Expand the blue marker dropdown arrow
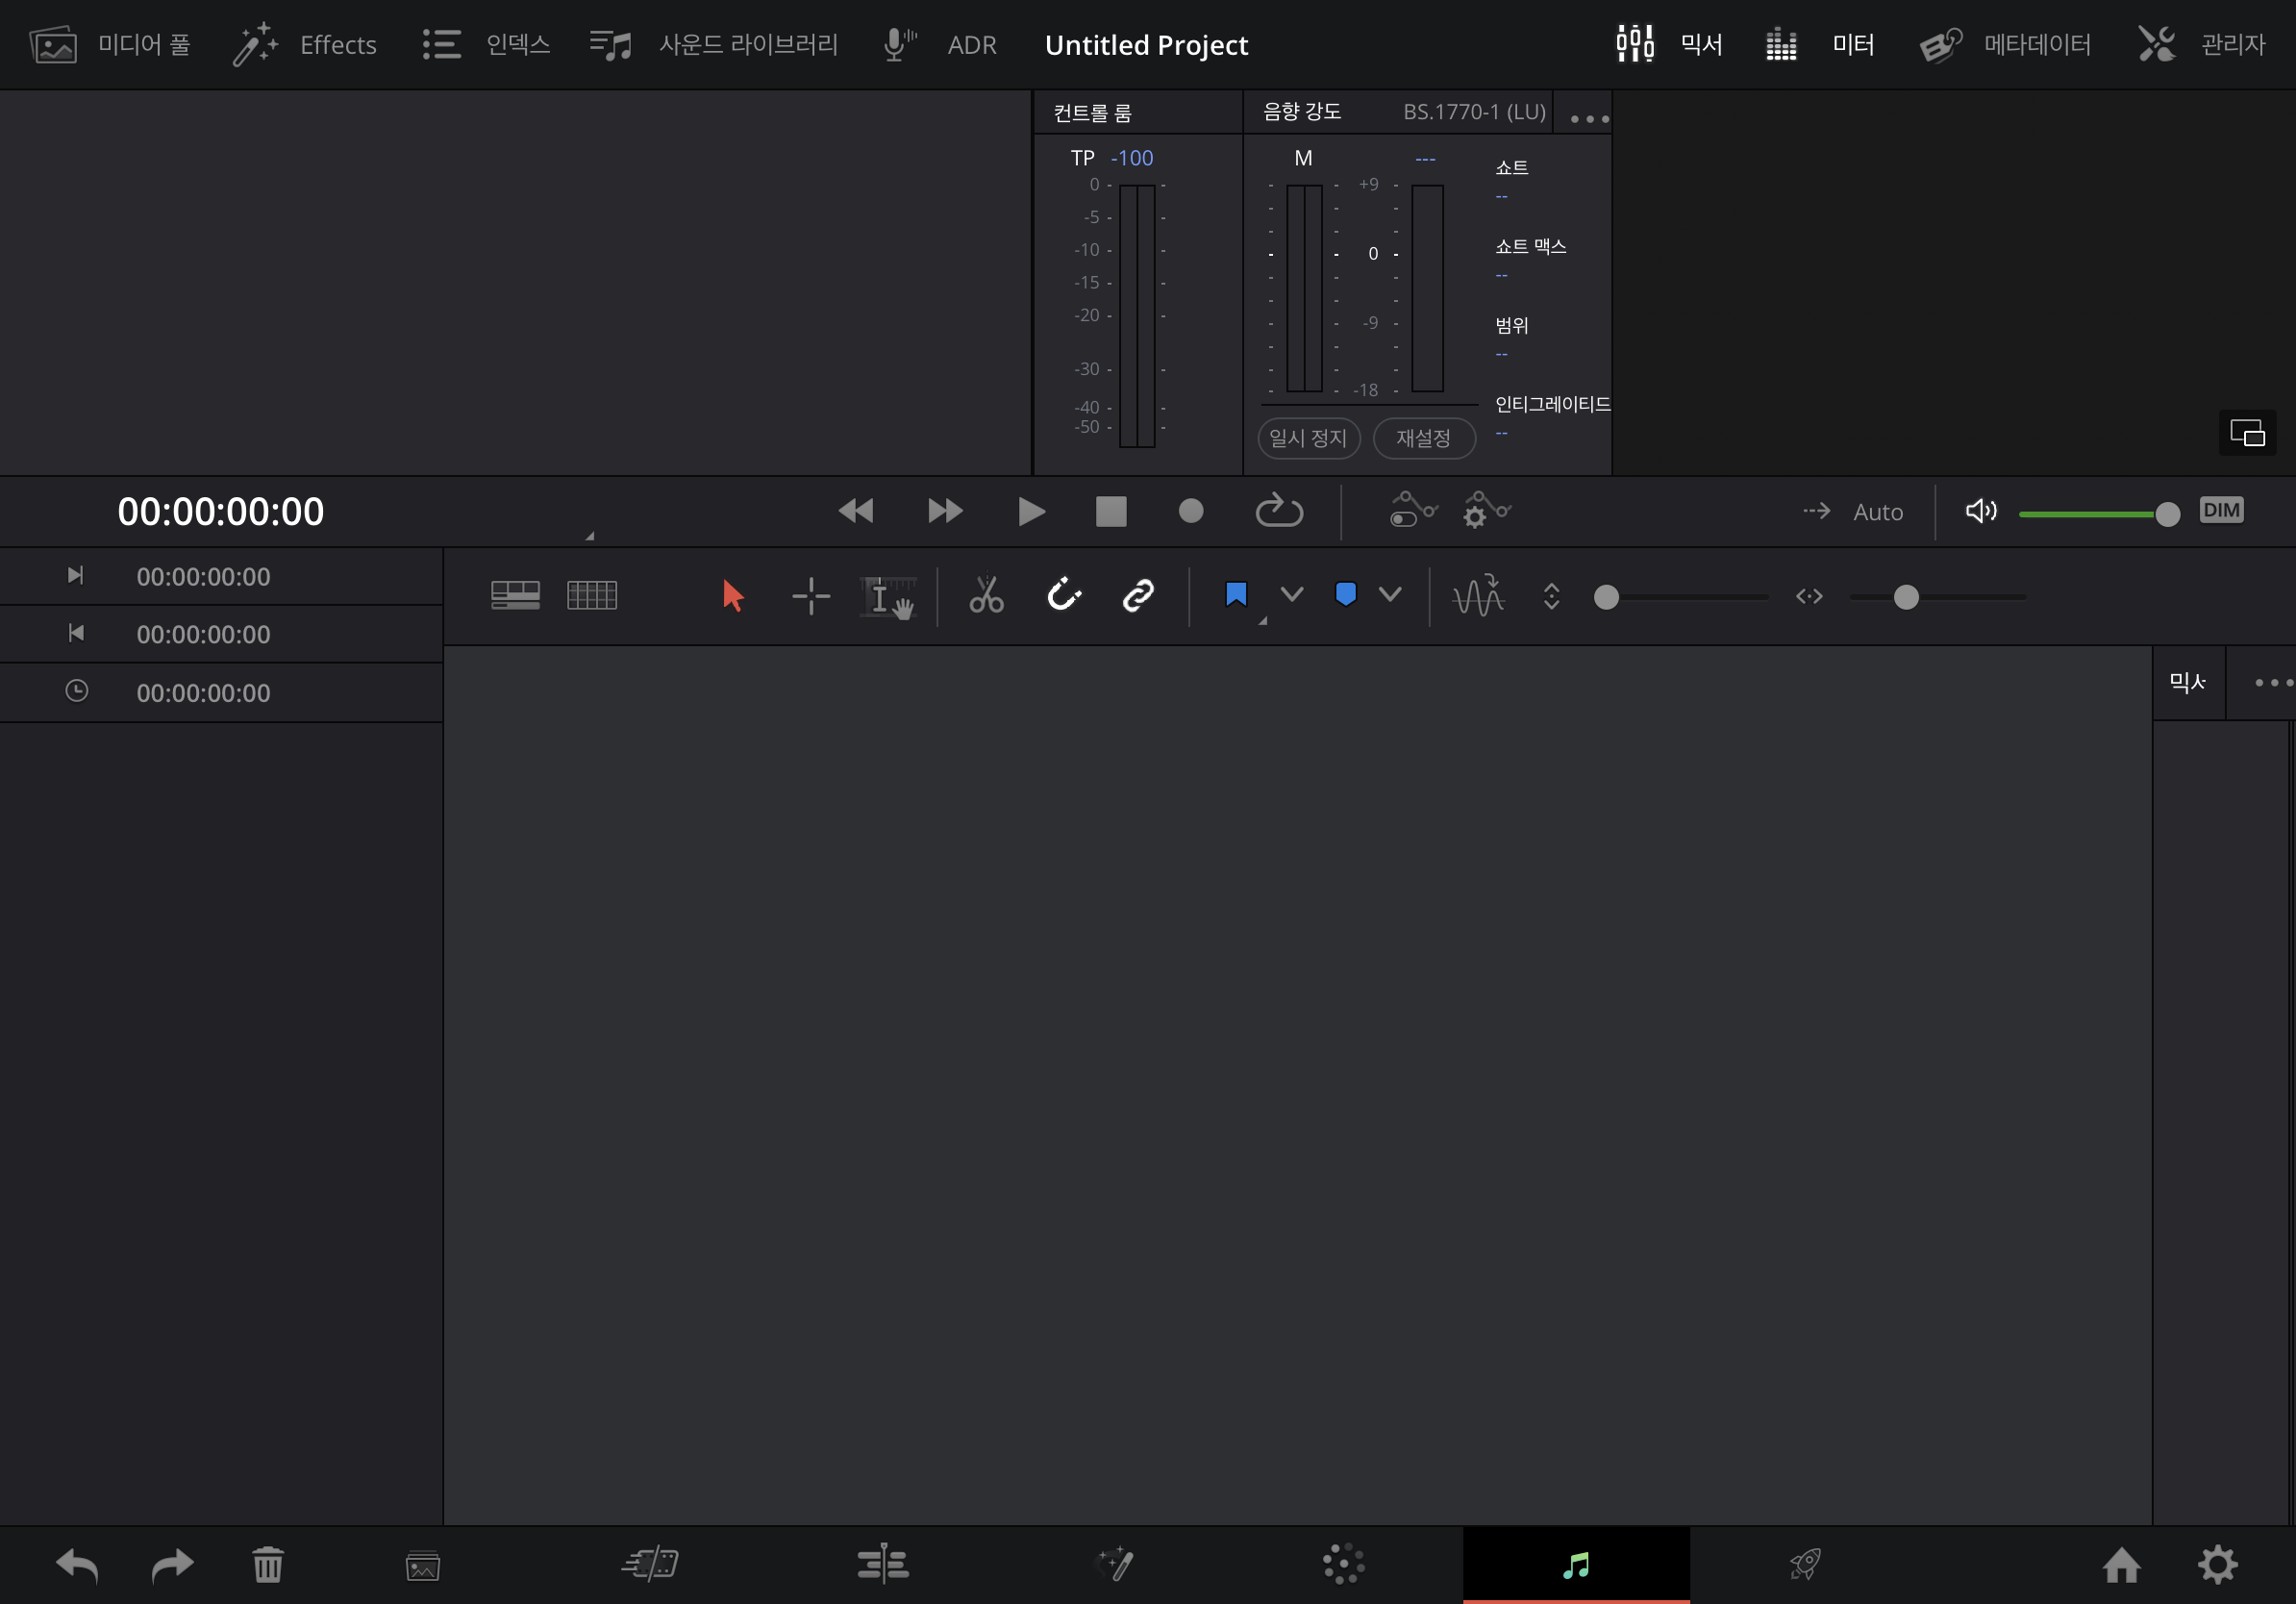This screenshot has height=1604, width=2296. point(1389,596)
